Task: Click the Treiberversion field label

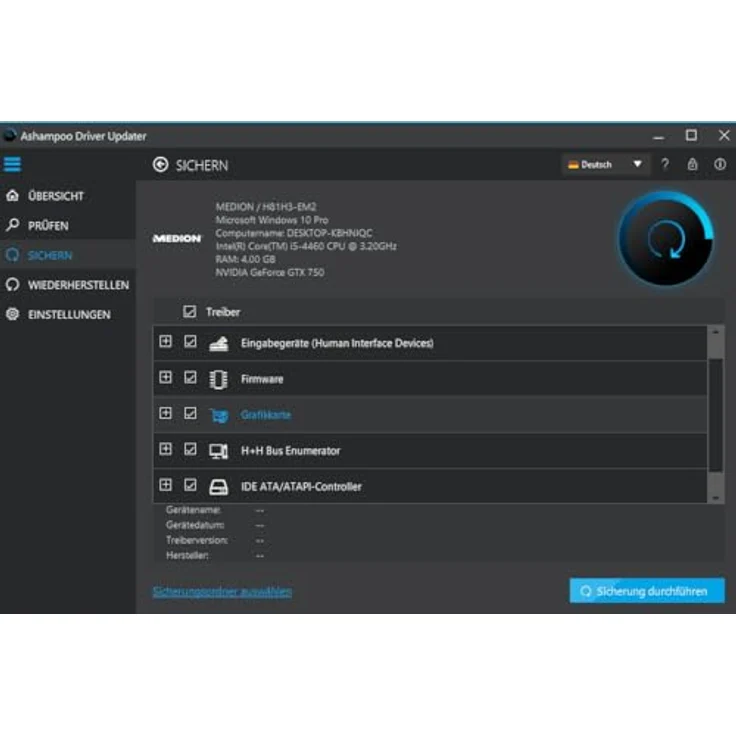Action: pyautogui.click(x=197, y=540)
